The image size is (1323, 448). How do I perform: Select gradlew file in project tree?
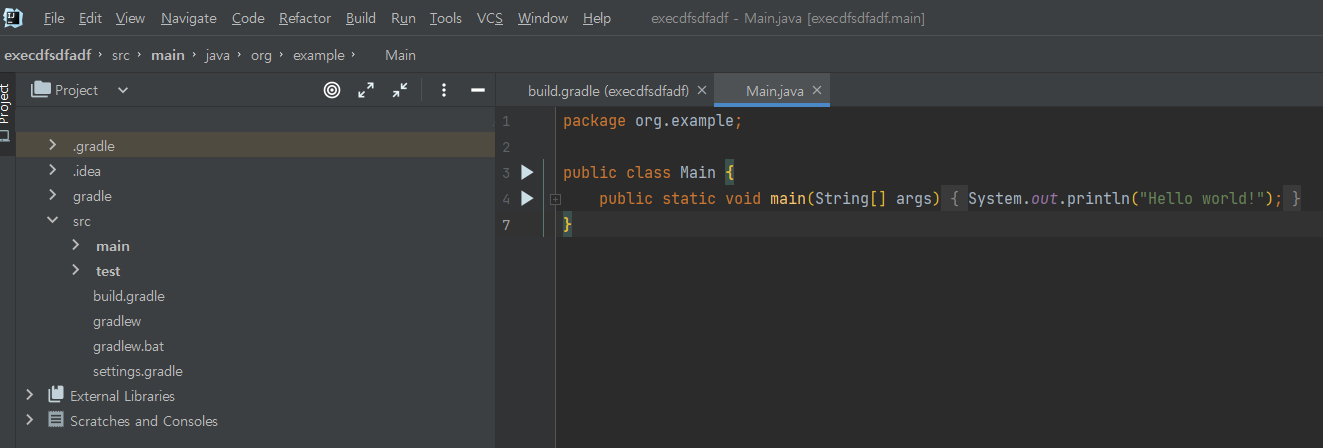coord(117,321)
